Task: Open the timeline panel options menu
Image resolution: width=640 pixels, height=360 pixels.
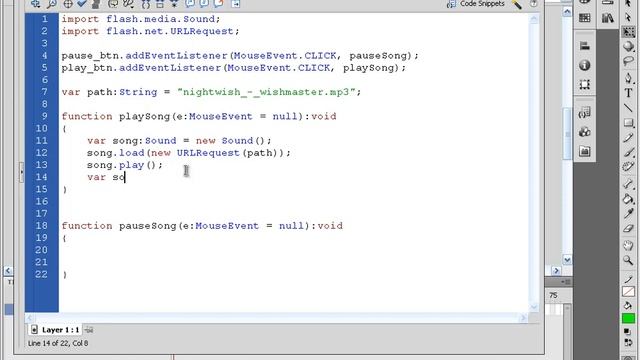Action: (x=565, y=282)
